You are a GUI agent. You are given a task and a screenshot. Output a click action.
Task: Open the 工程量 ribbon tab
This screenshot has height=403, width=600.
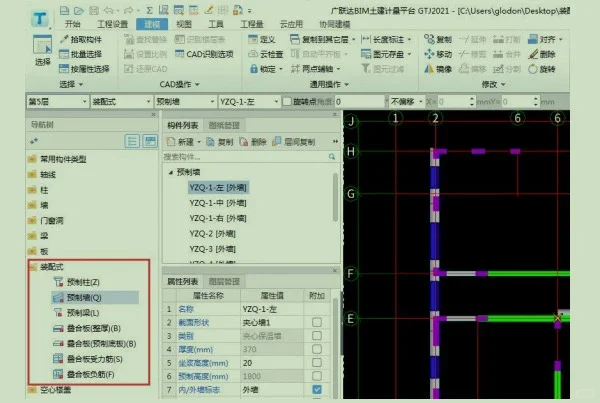click(251, 24)
